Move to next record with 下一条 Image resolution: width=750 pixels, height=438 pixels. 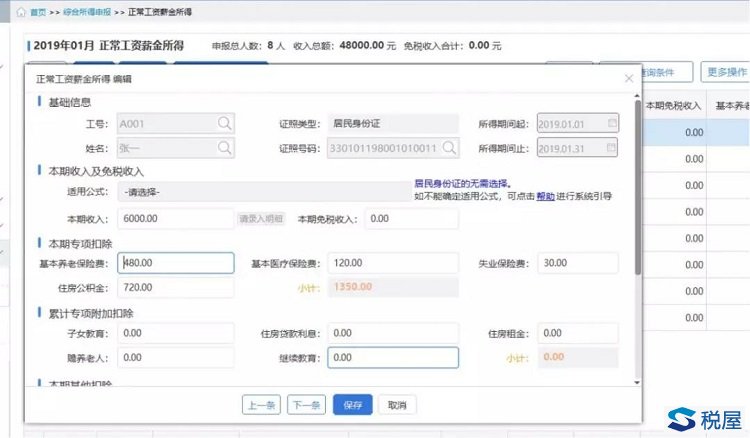pos(305,405)
